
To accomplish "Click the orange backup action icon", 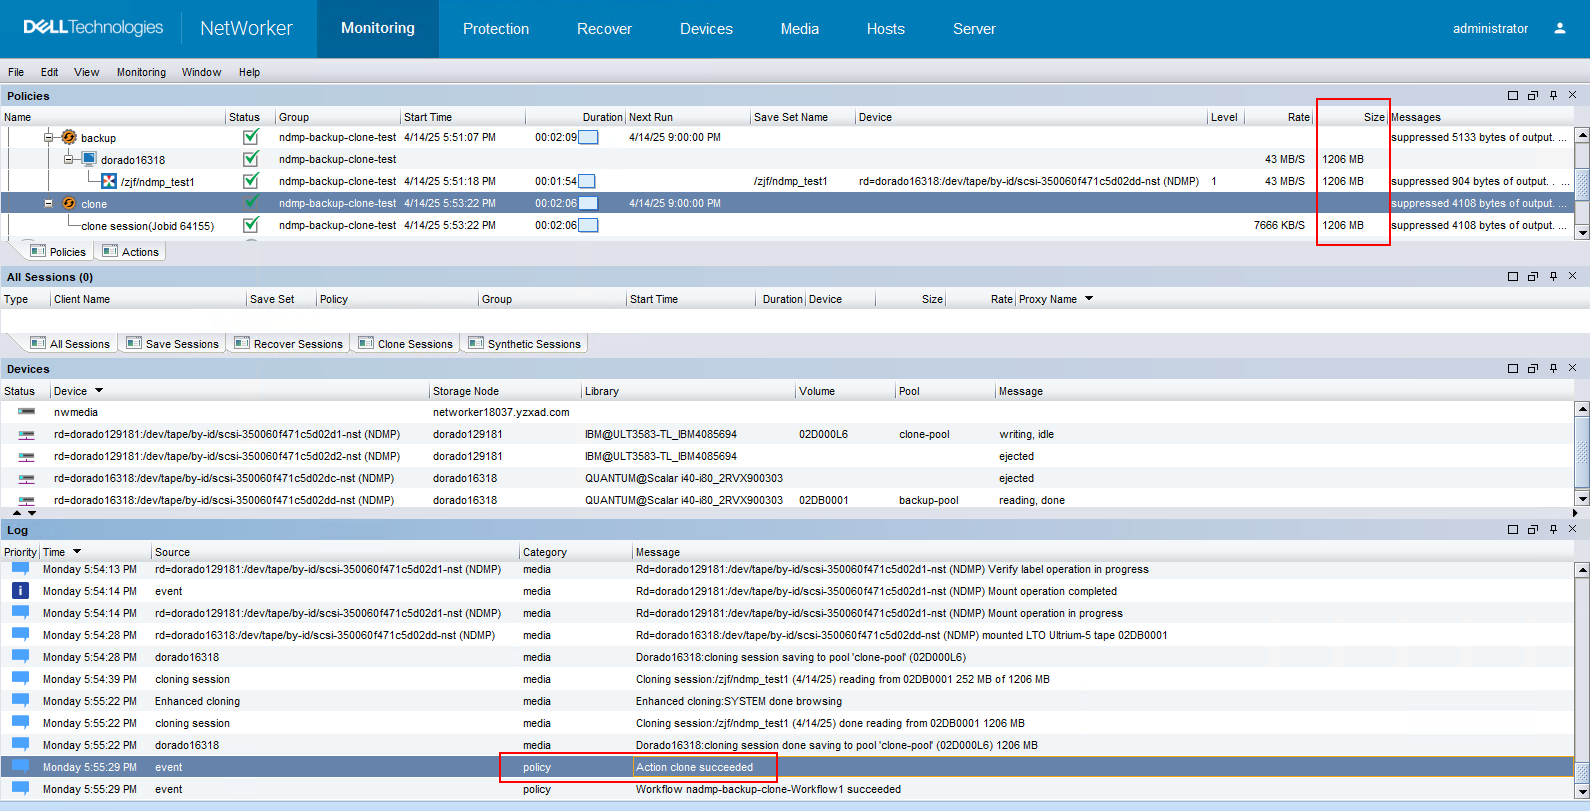I will coord(69,137).
